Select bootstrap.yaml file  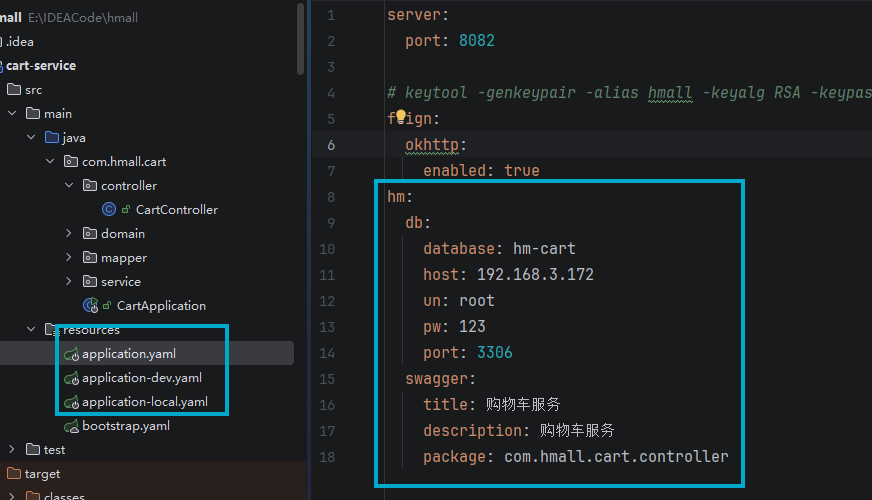tap(126, 426)
